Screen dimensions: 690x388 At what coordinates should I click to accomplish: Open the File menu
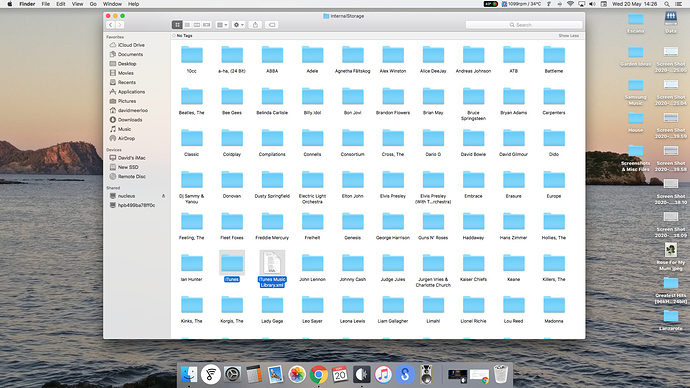45,4
